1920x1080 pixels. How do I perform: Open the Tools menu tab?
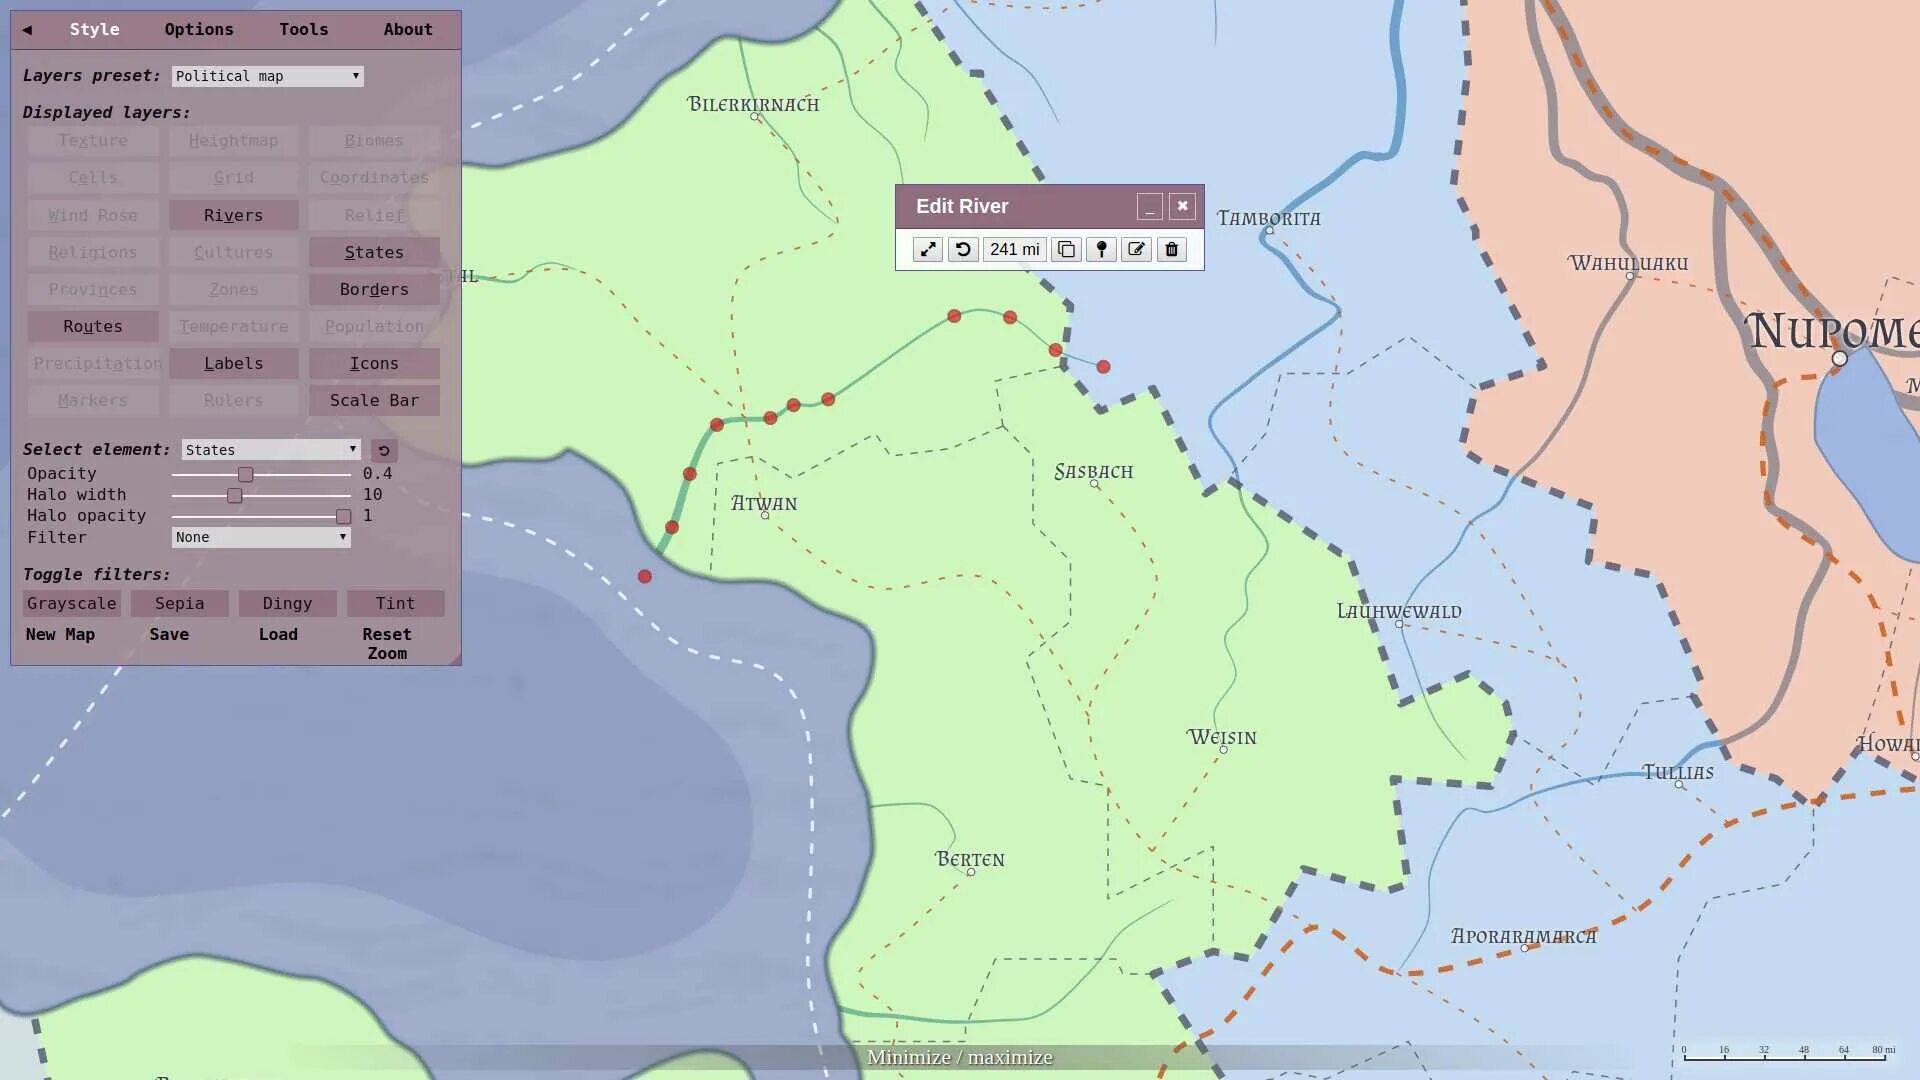click(303, 29)
